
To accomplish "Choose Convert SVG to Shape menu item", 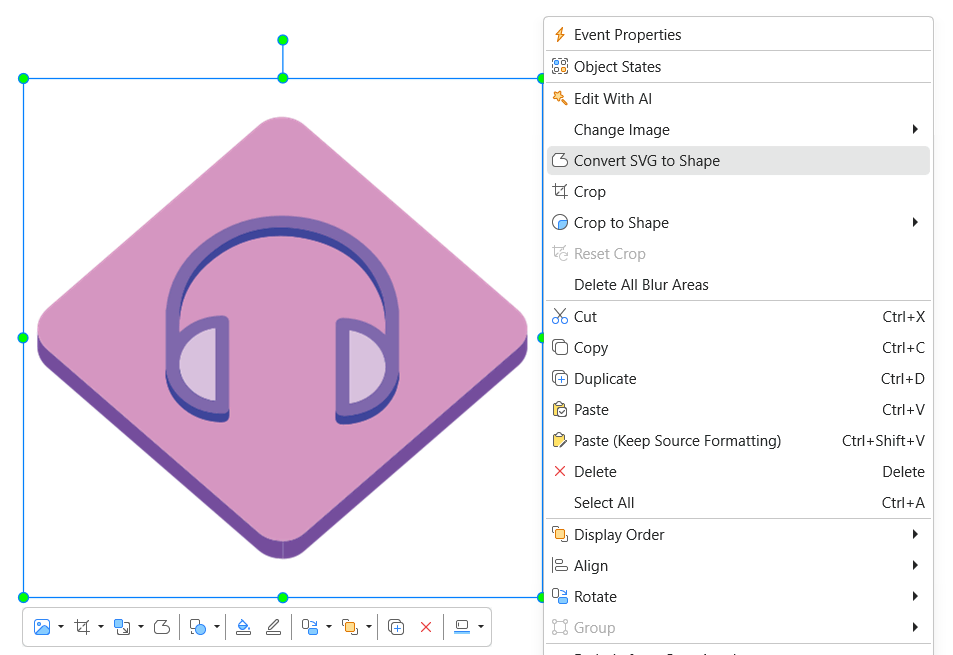I will tap(738, 160).
